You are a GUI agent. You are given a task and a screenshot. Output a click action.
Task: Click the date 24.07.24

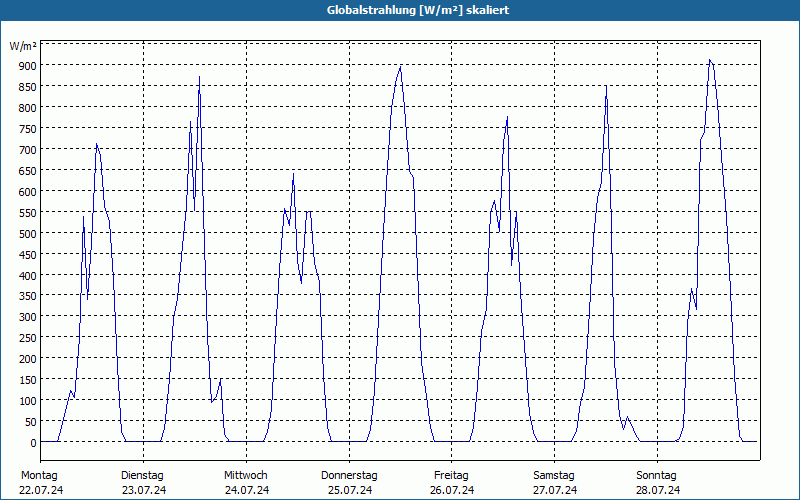point(247,490)
